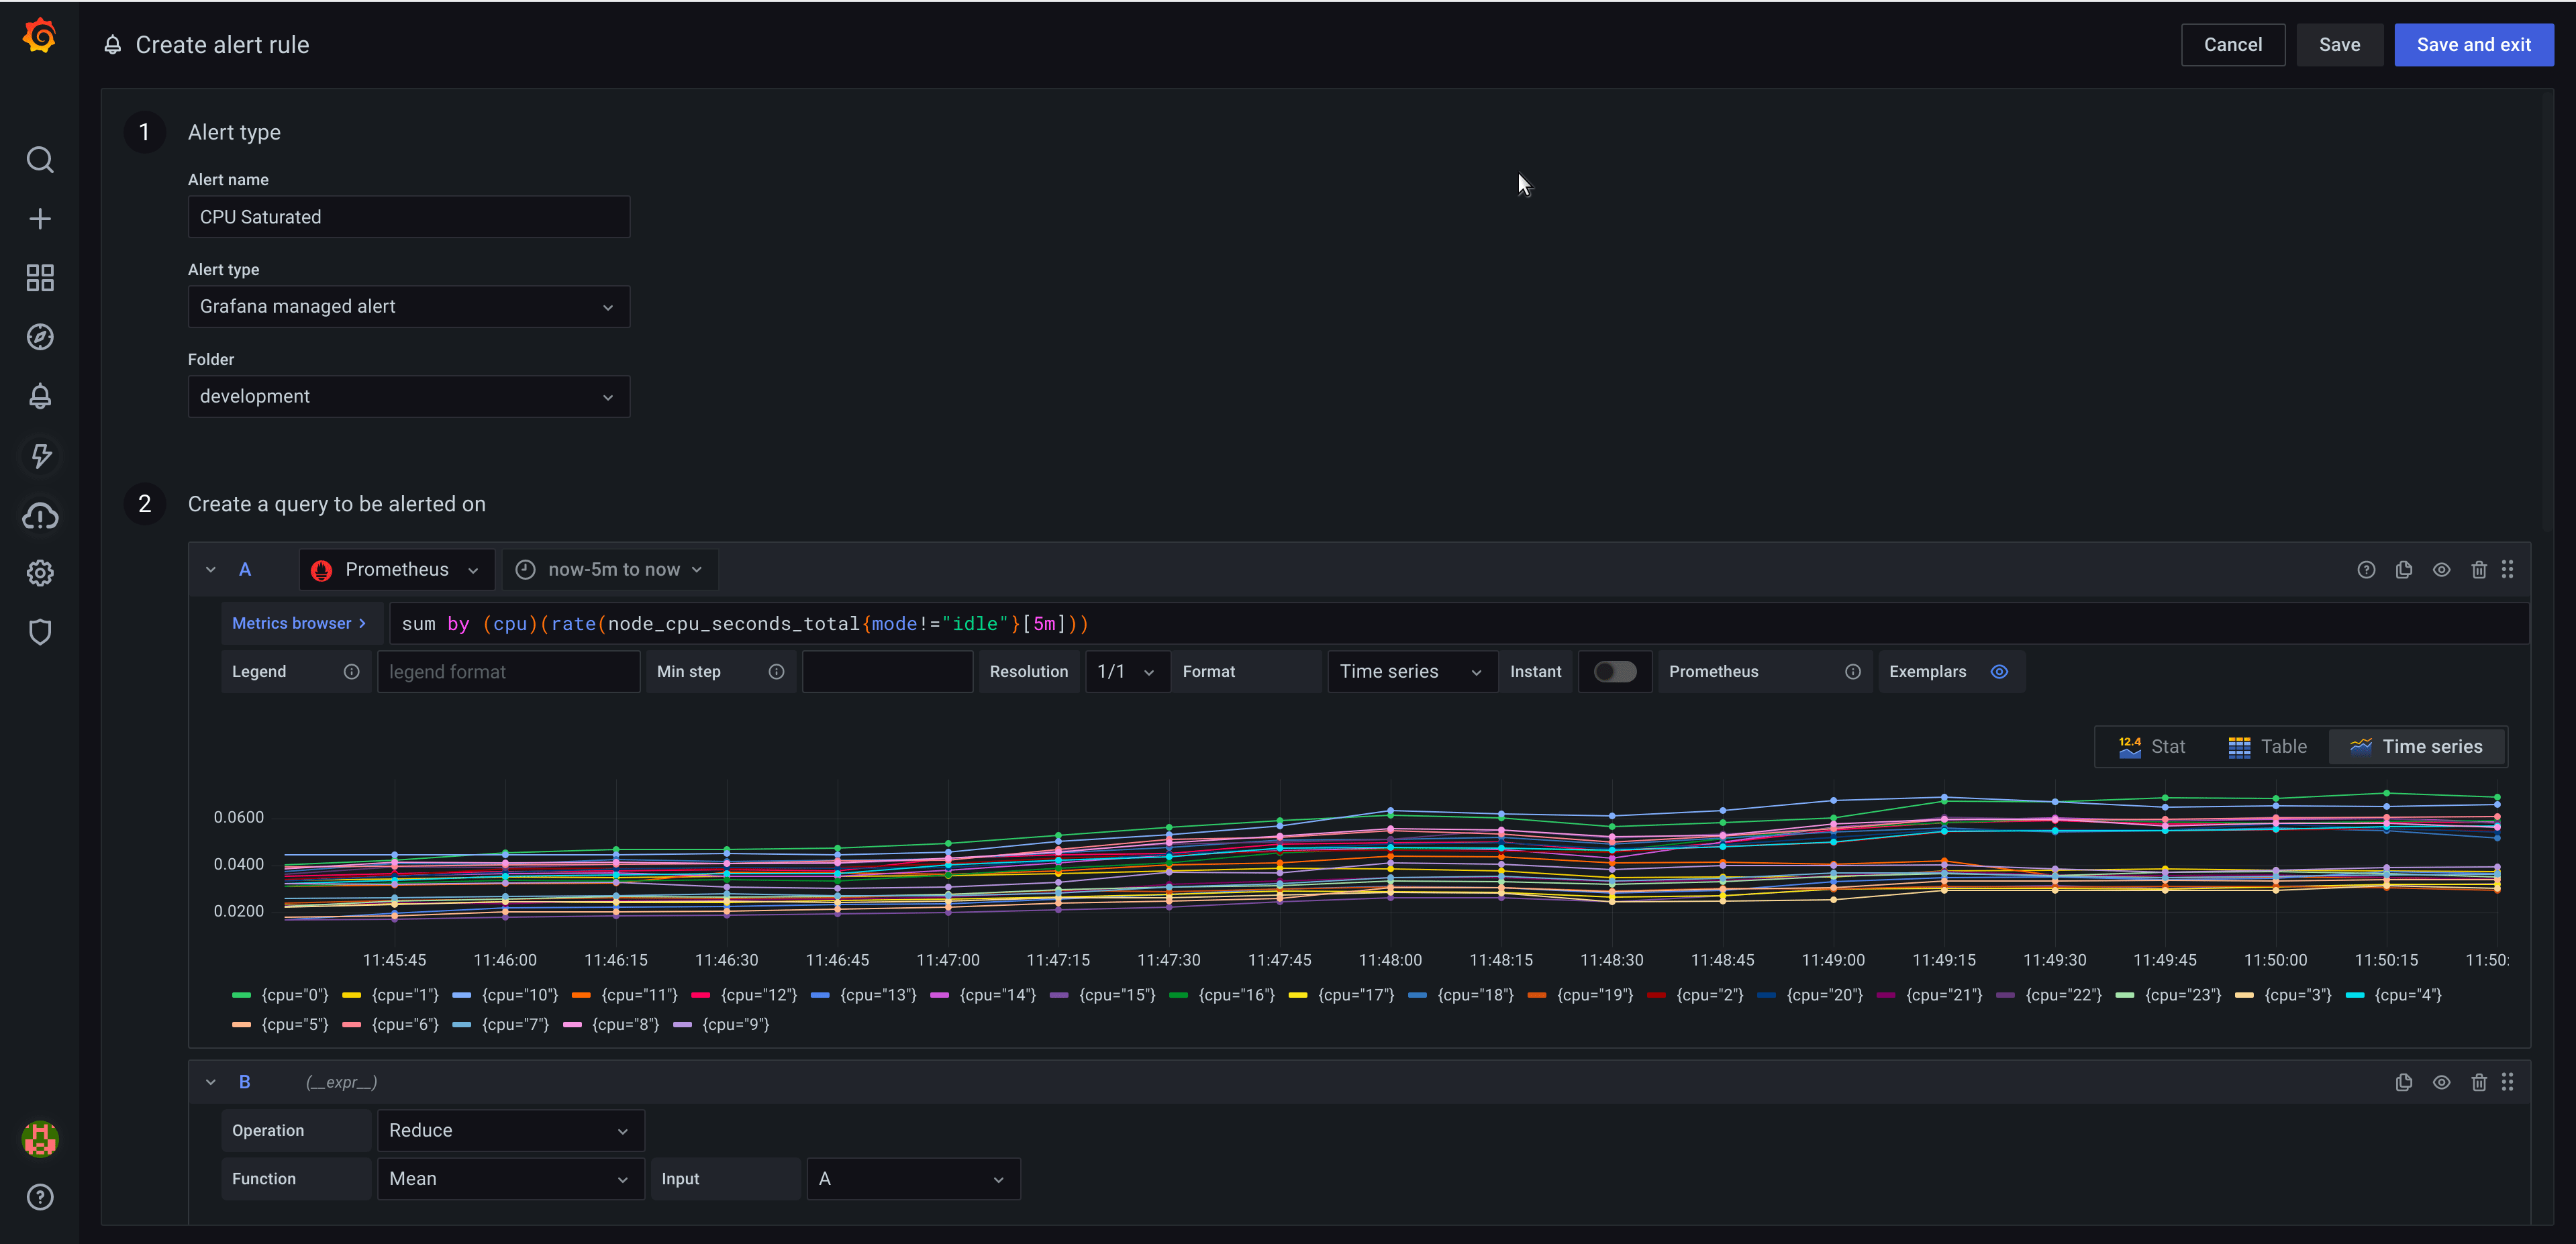Screen dimensions: 2576x1244
Task: Duplicate query A with copy icon
Action: click(2404, 570)
